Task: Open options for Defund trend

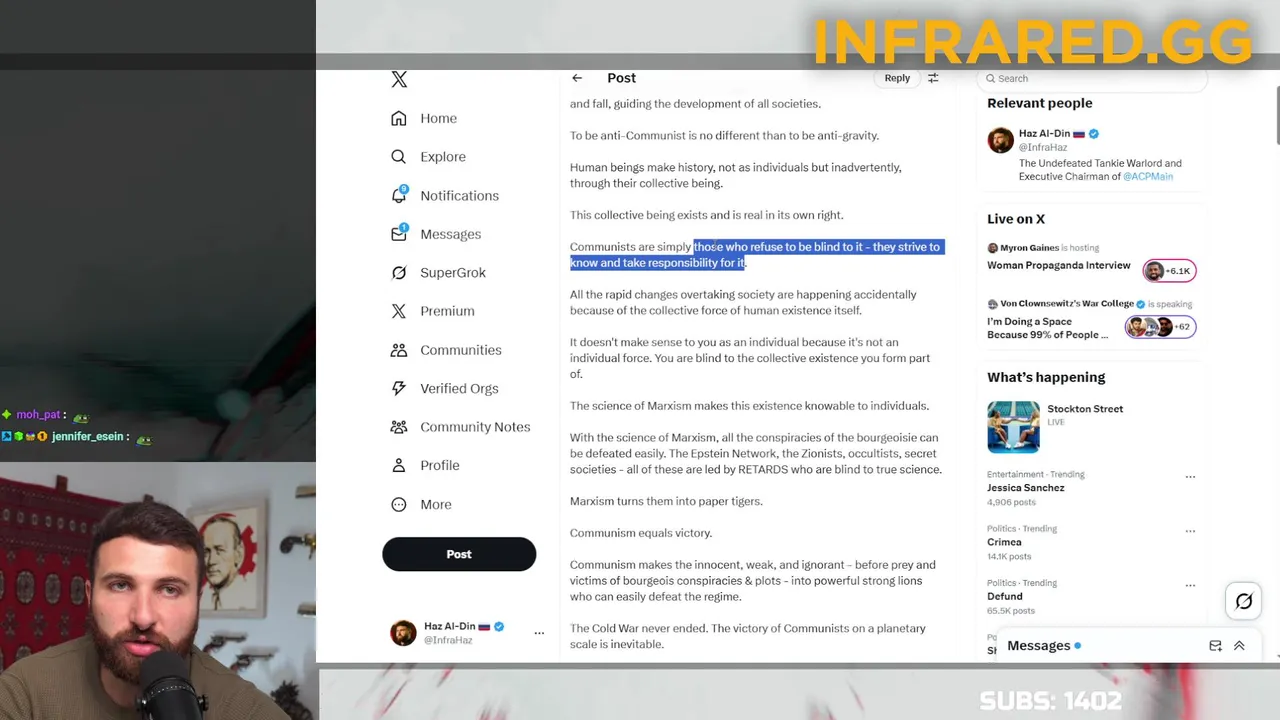Action: 1190,585
